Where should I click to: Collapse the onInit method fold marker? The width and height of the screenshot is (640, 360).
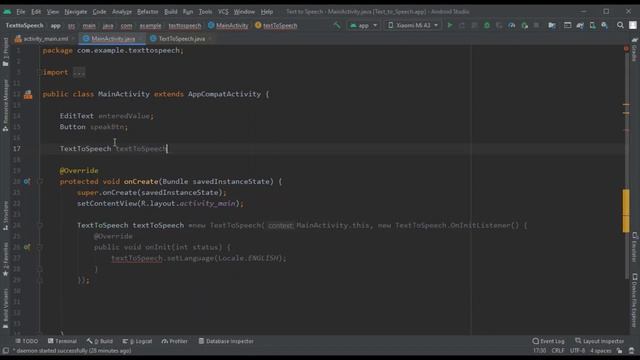point(40,247)
